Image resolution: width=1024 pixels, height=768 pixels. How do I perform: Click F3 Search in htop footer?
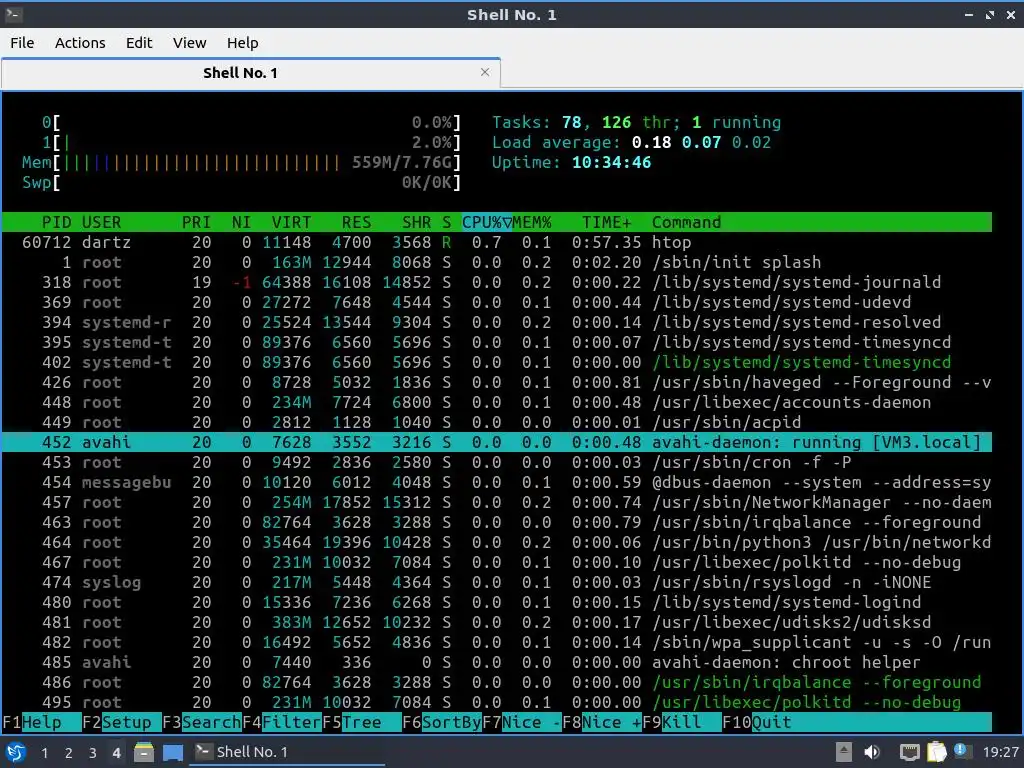[202, 722]
